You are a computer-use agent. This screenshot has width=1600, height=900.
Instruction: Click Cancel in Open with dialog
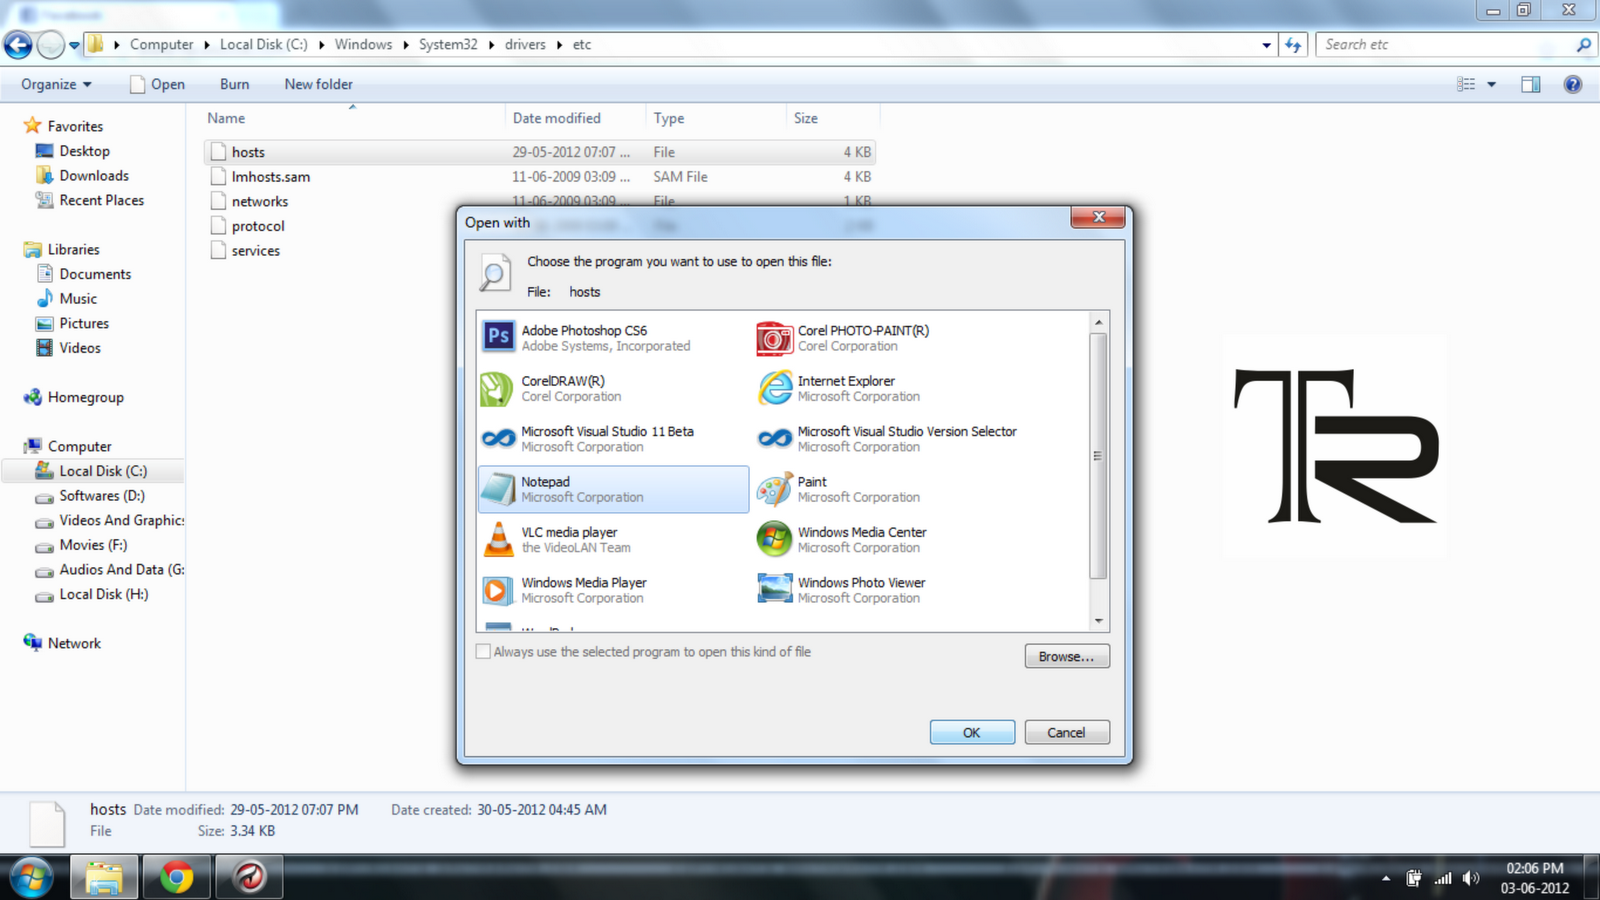[x=1066, y=733]
